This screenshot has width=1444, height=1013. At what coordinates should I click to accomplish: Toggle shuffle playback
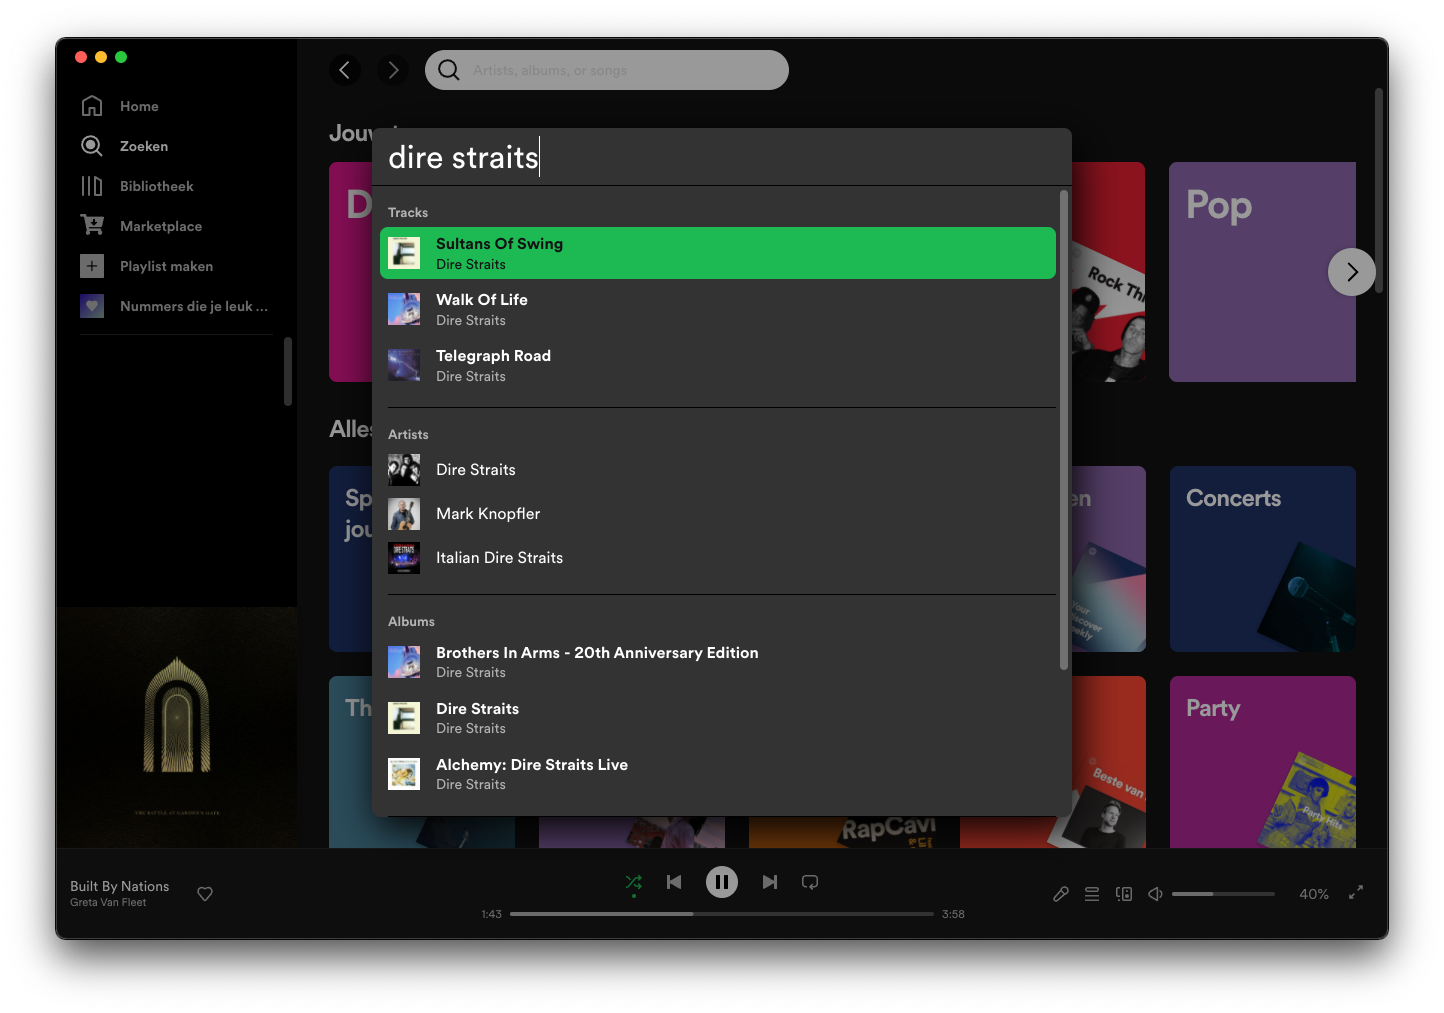pos(634,882)
